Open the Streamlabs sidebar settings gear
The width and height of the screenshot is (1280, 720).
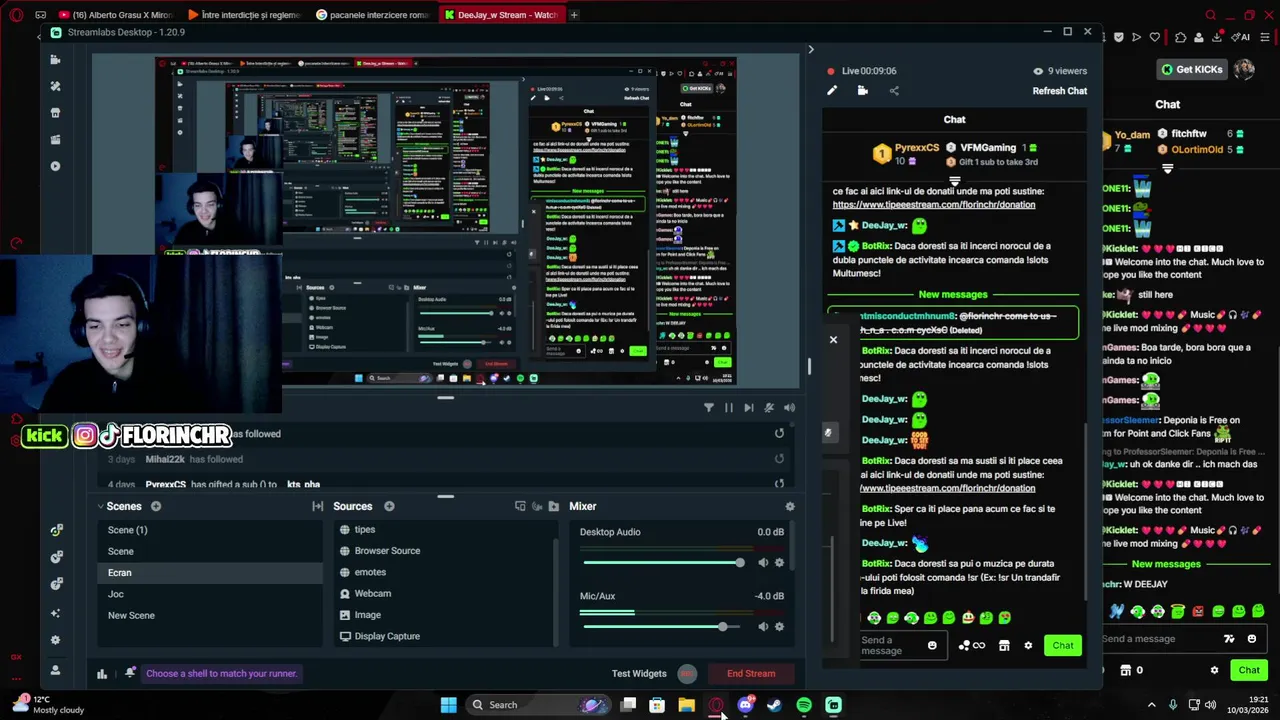[55, 640]
